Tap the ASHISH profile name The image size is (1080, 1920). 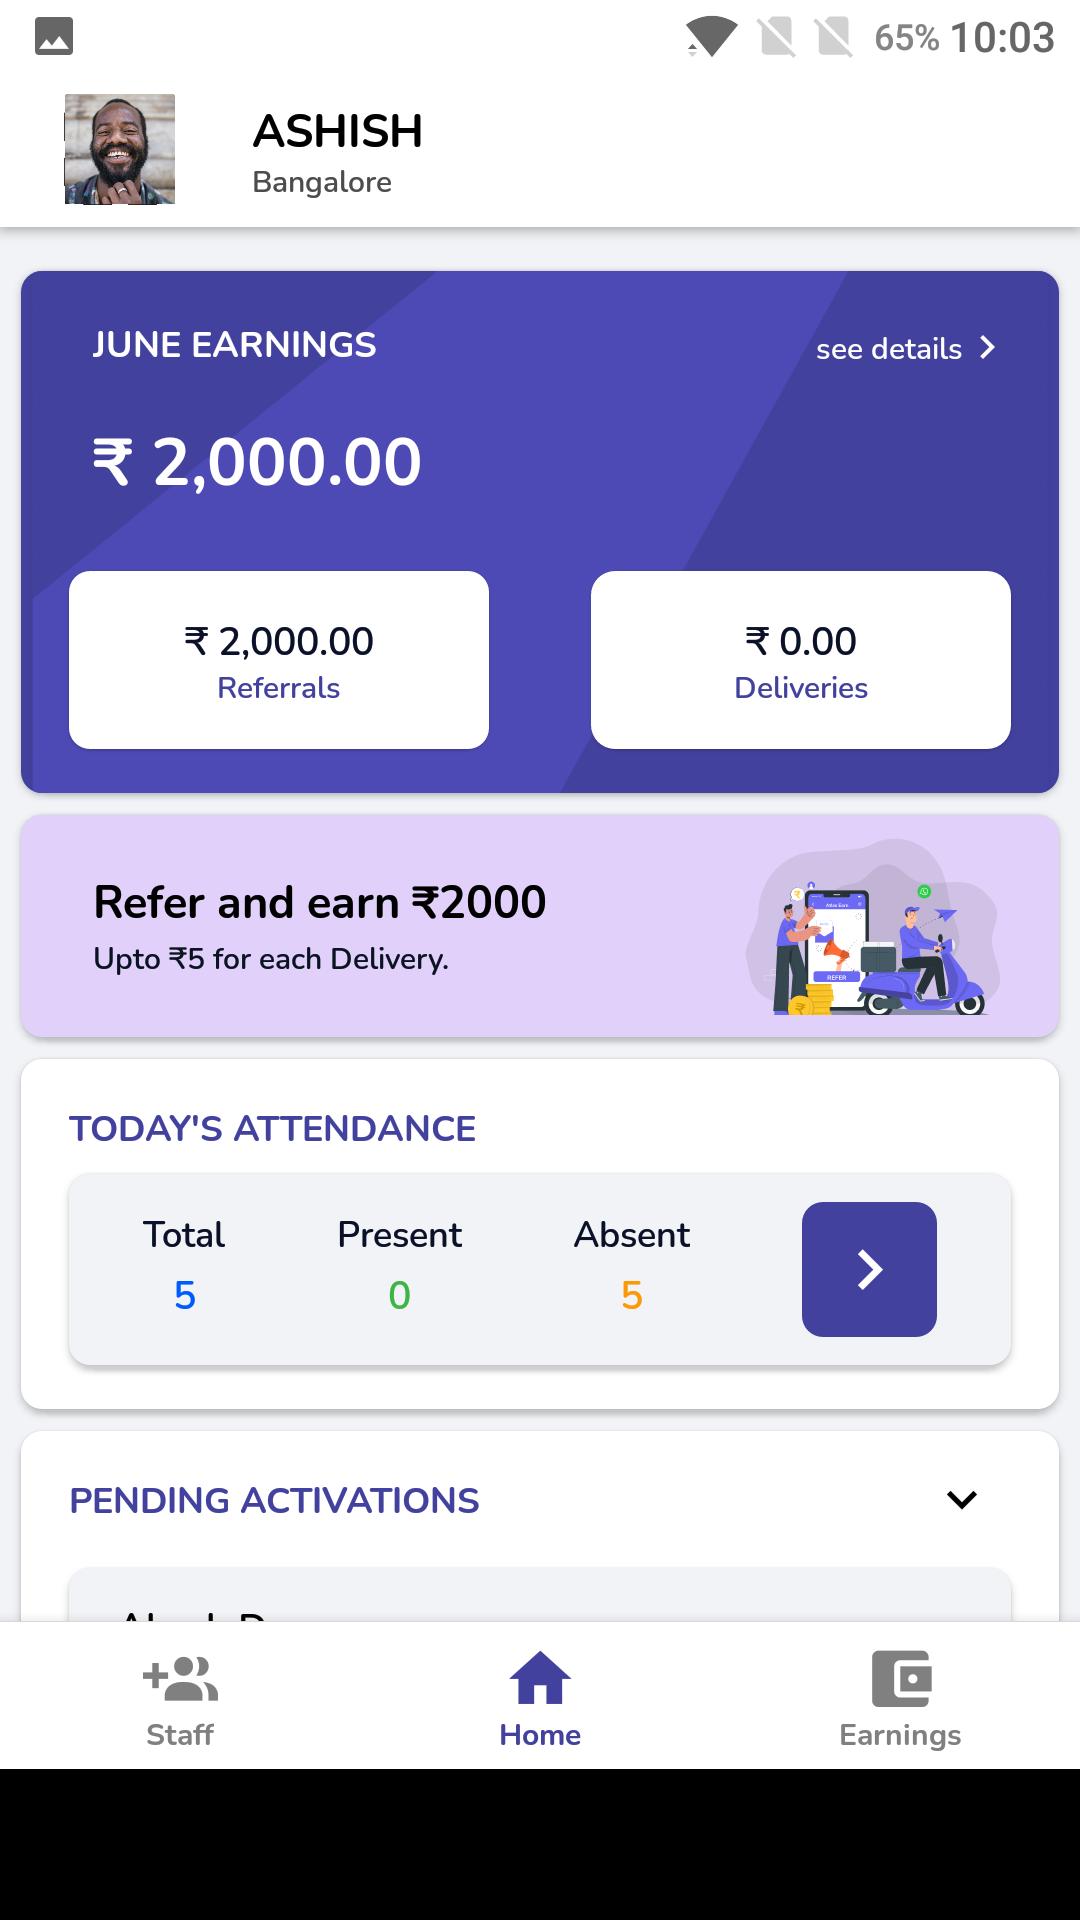tap(338, 131)
